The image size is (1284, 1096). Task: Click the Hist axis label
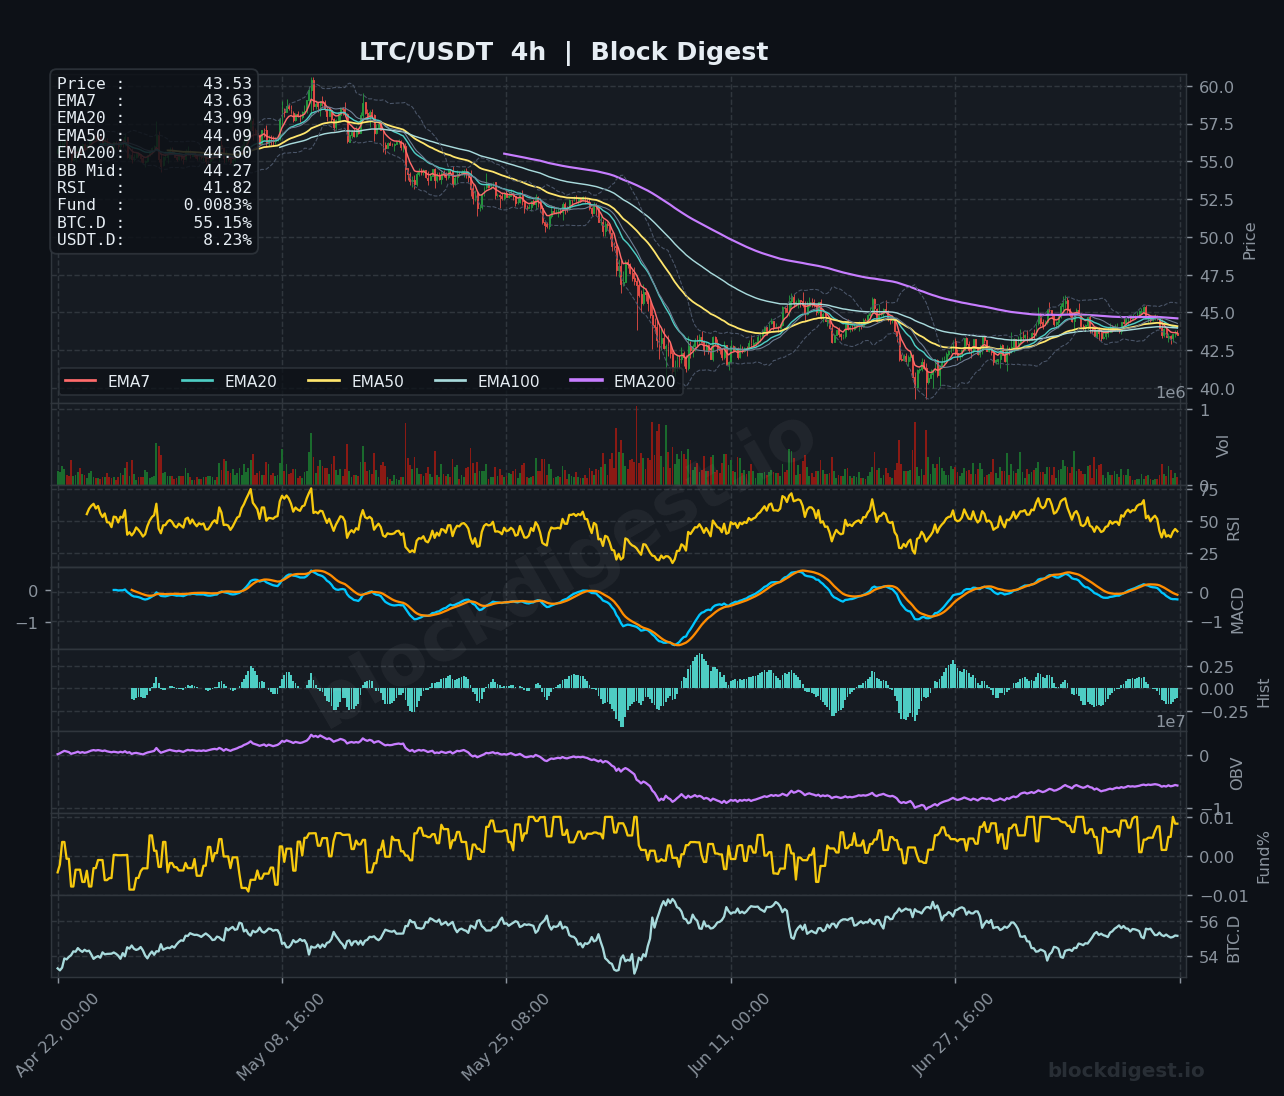tap(1263, 693)
